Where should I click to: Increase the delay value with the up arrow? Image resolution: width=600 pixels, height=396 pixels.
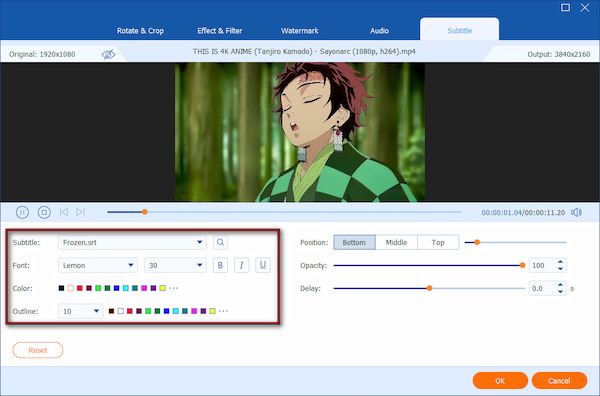pyautogui.click(x=560, y=285)
